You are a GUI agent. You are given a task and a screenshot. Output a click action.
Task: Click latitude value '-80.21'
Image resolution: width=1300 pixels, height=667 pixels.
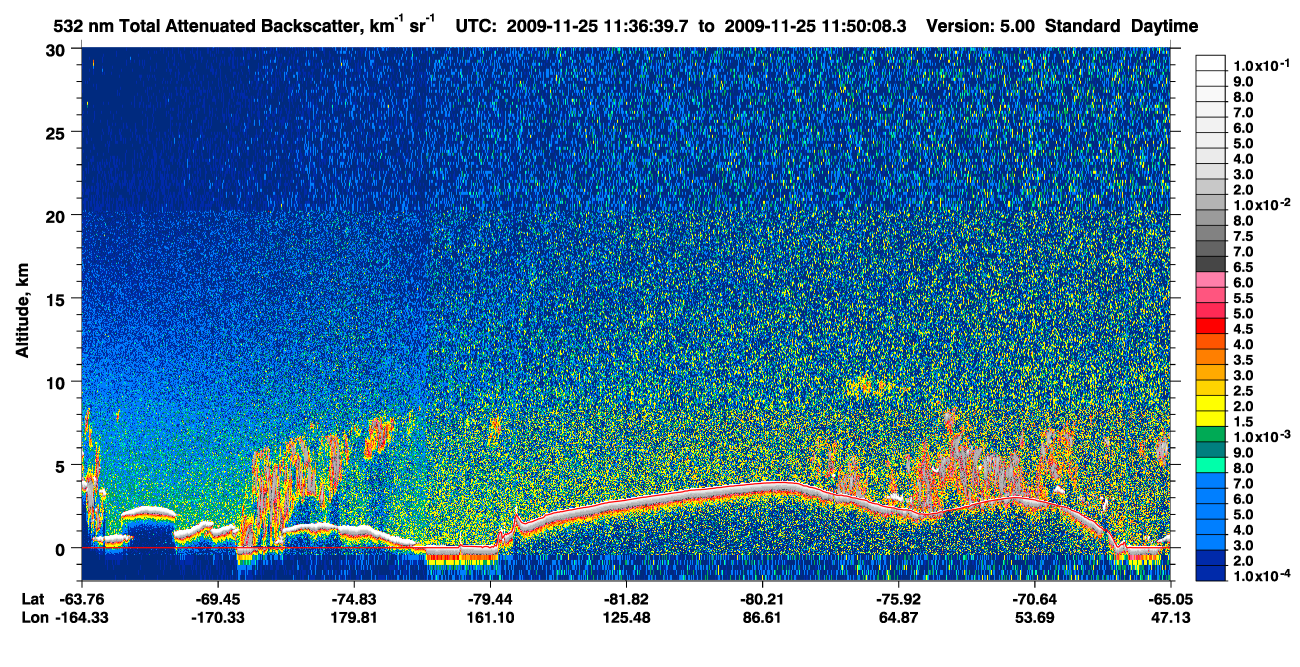pyautogui.click(x=762, y=599)
